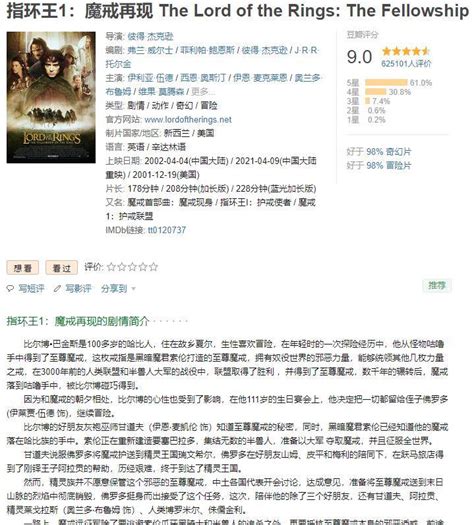Open the Lord of the Rings poster
The height and width of the screenshot is (525, 474).
pyautogui.click(x=51, y=97)
